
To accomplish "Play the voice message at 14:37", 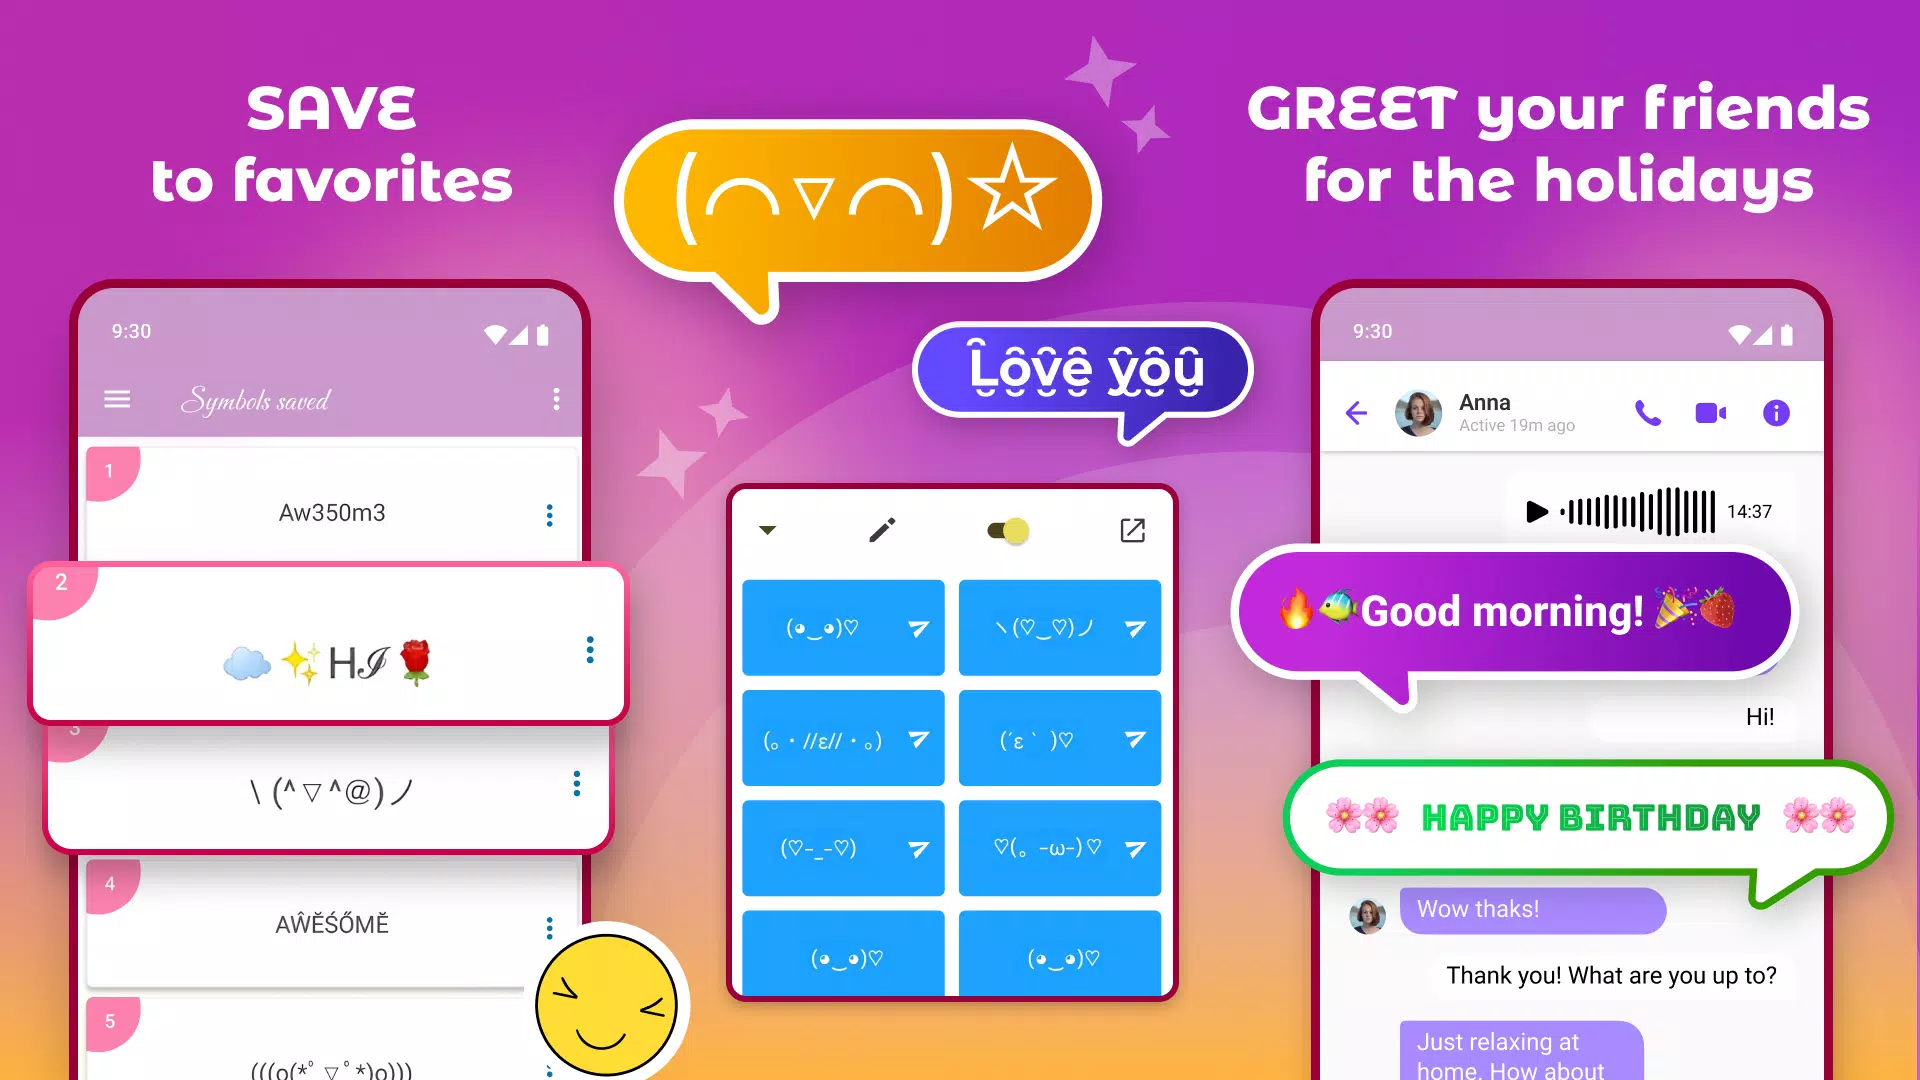I will [x=1536, y=512].
